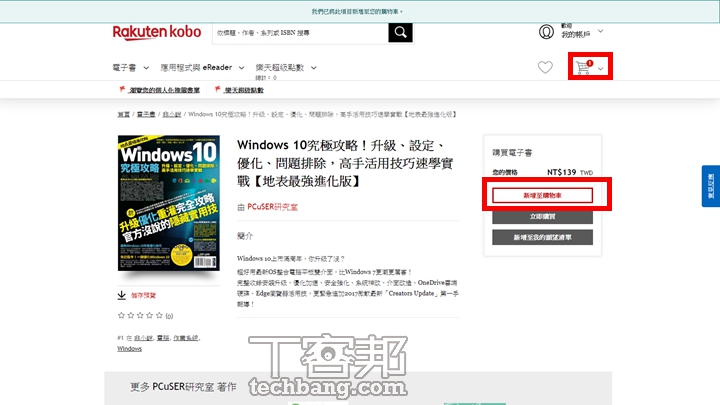
Task: Click the add to wishlist button
Action: [x=542, y=237]
